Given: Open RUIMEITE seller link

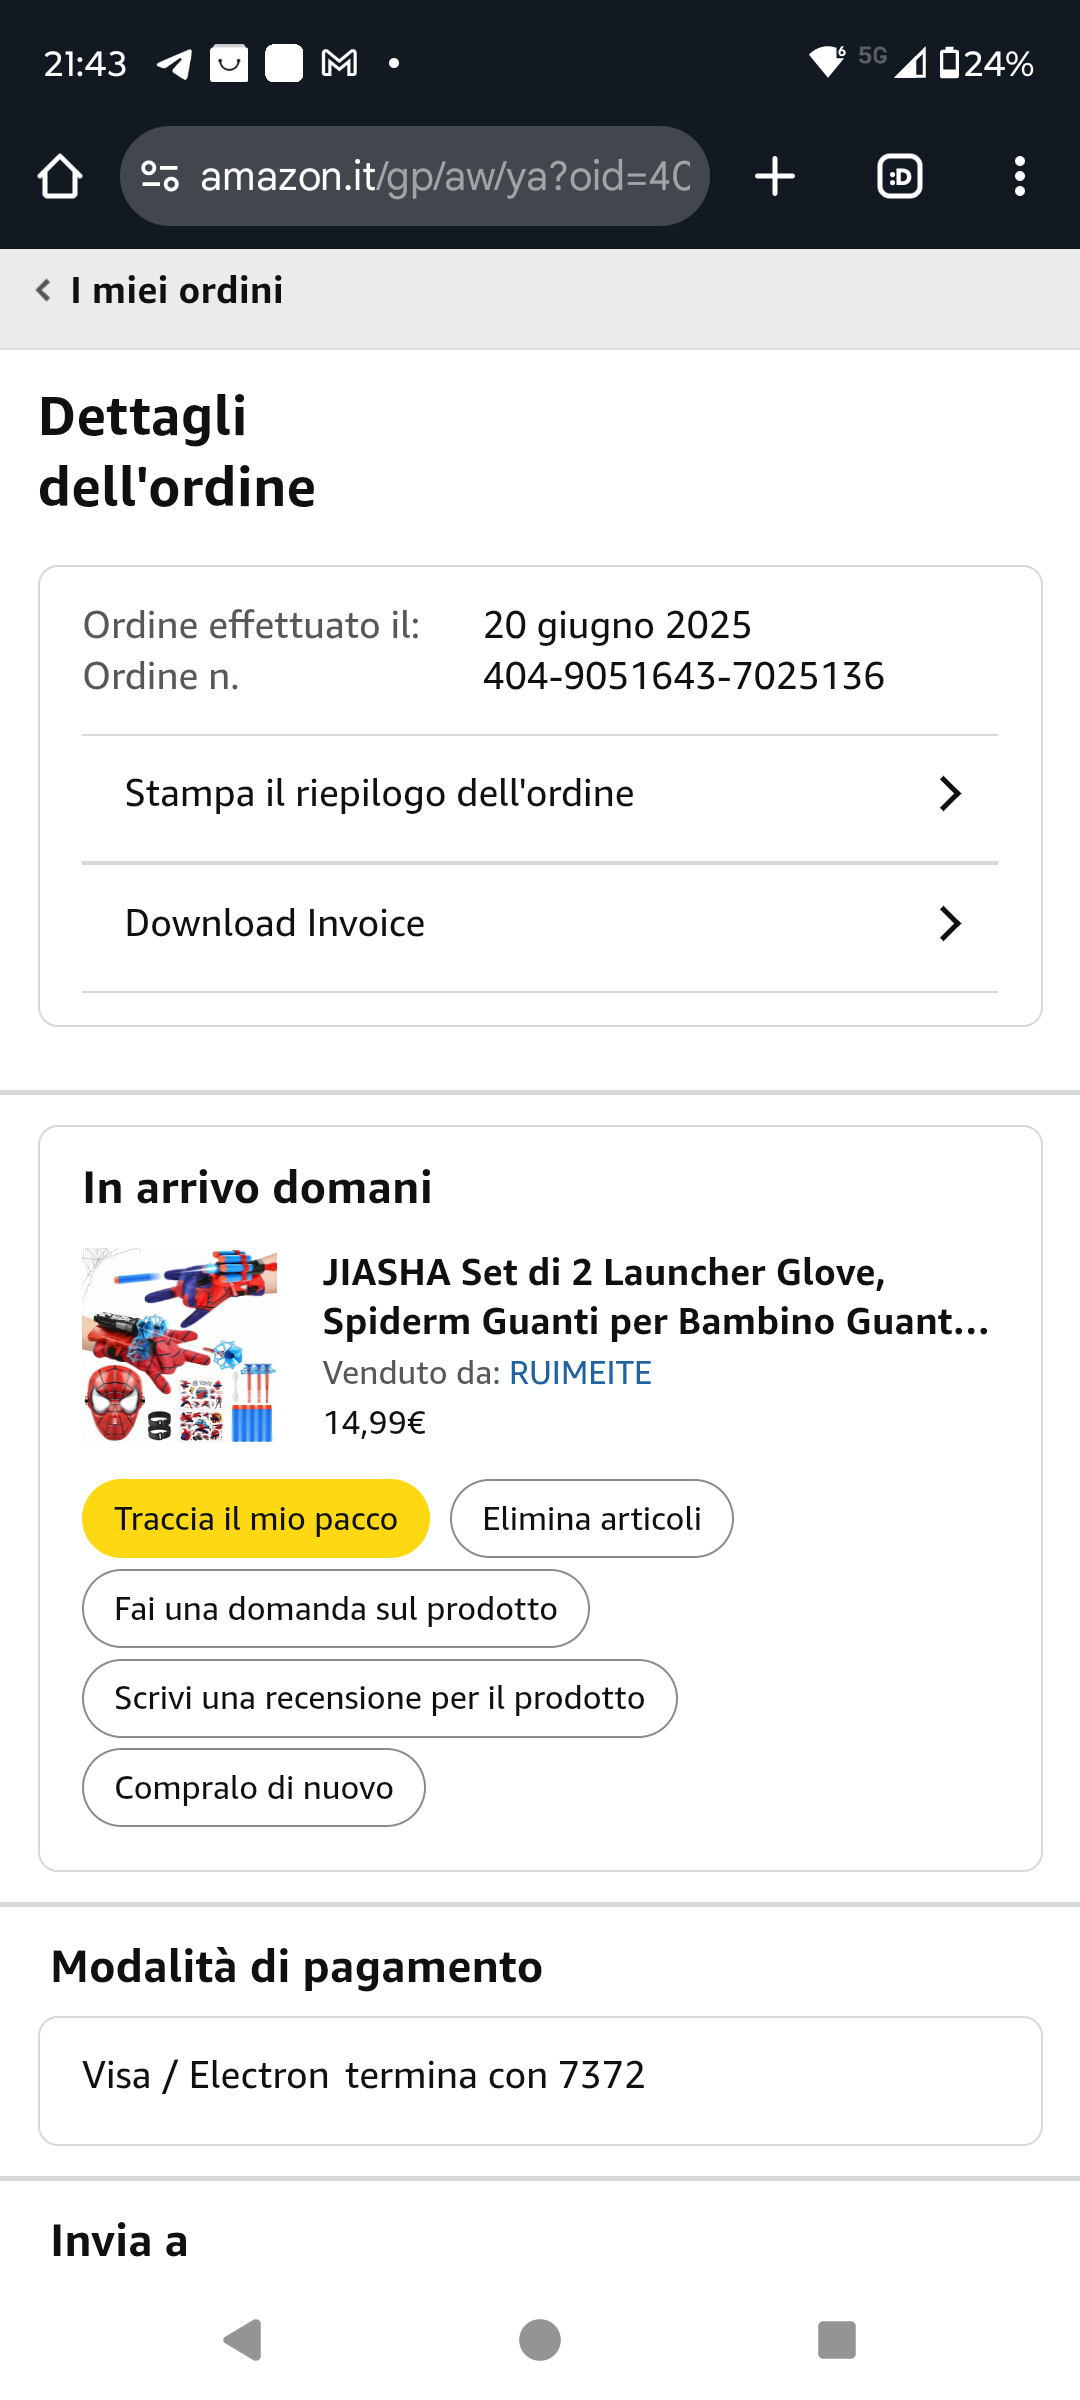Looking at the screenshot, I should coord(580,1373).
